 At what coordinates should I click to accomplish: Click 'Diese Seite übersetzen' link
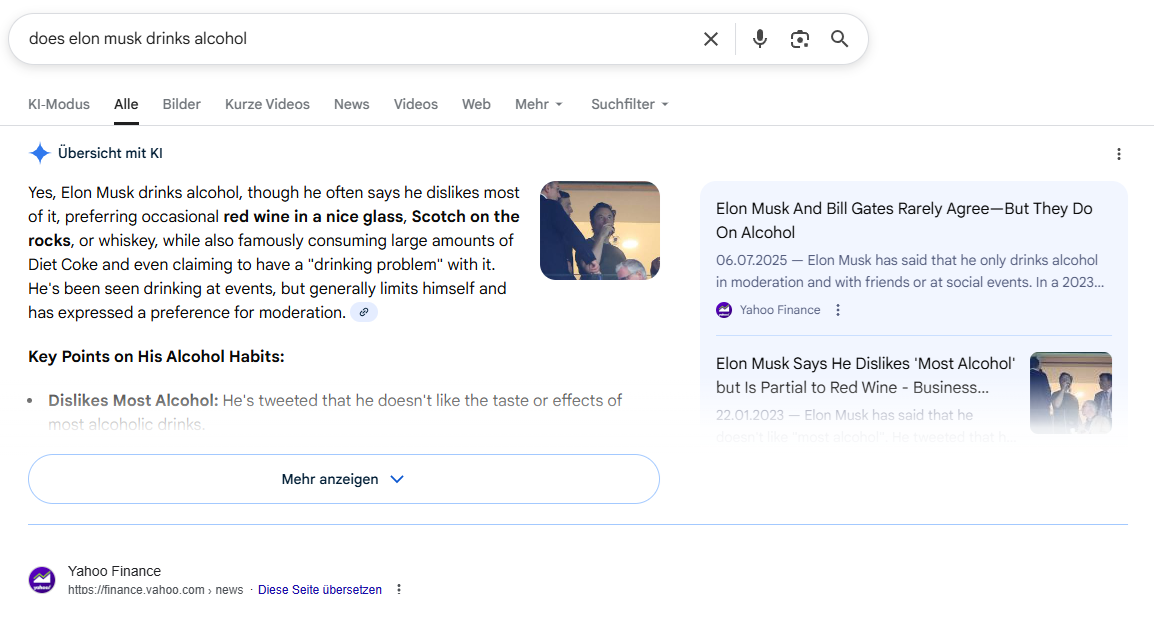tap(319, 590)
